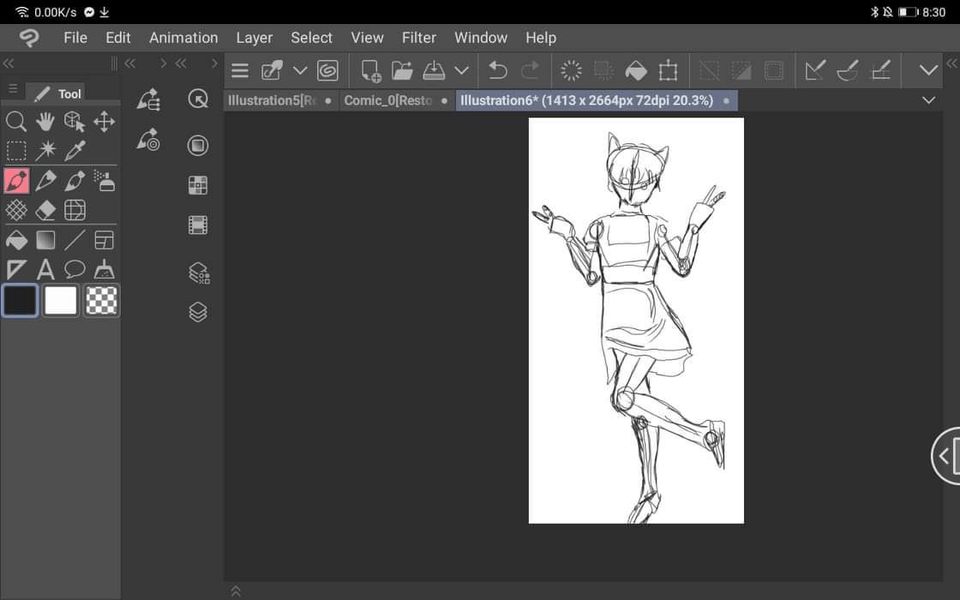This screenshot has width=960, height=600.
Task: Expand the bottom palette double arrows
Action: point(236,591)
